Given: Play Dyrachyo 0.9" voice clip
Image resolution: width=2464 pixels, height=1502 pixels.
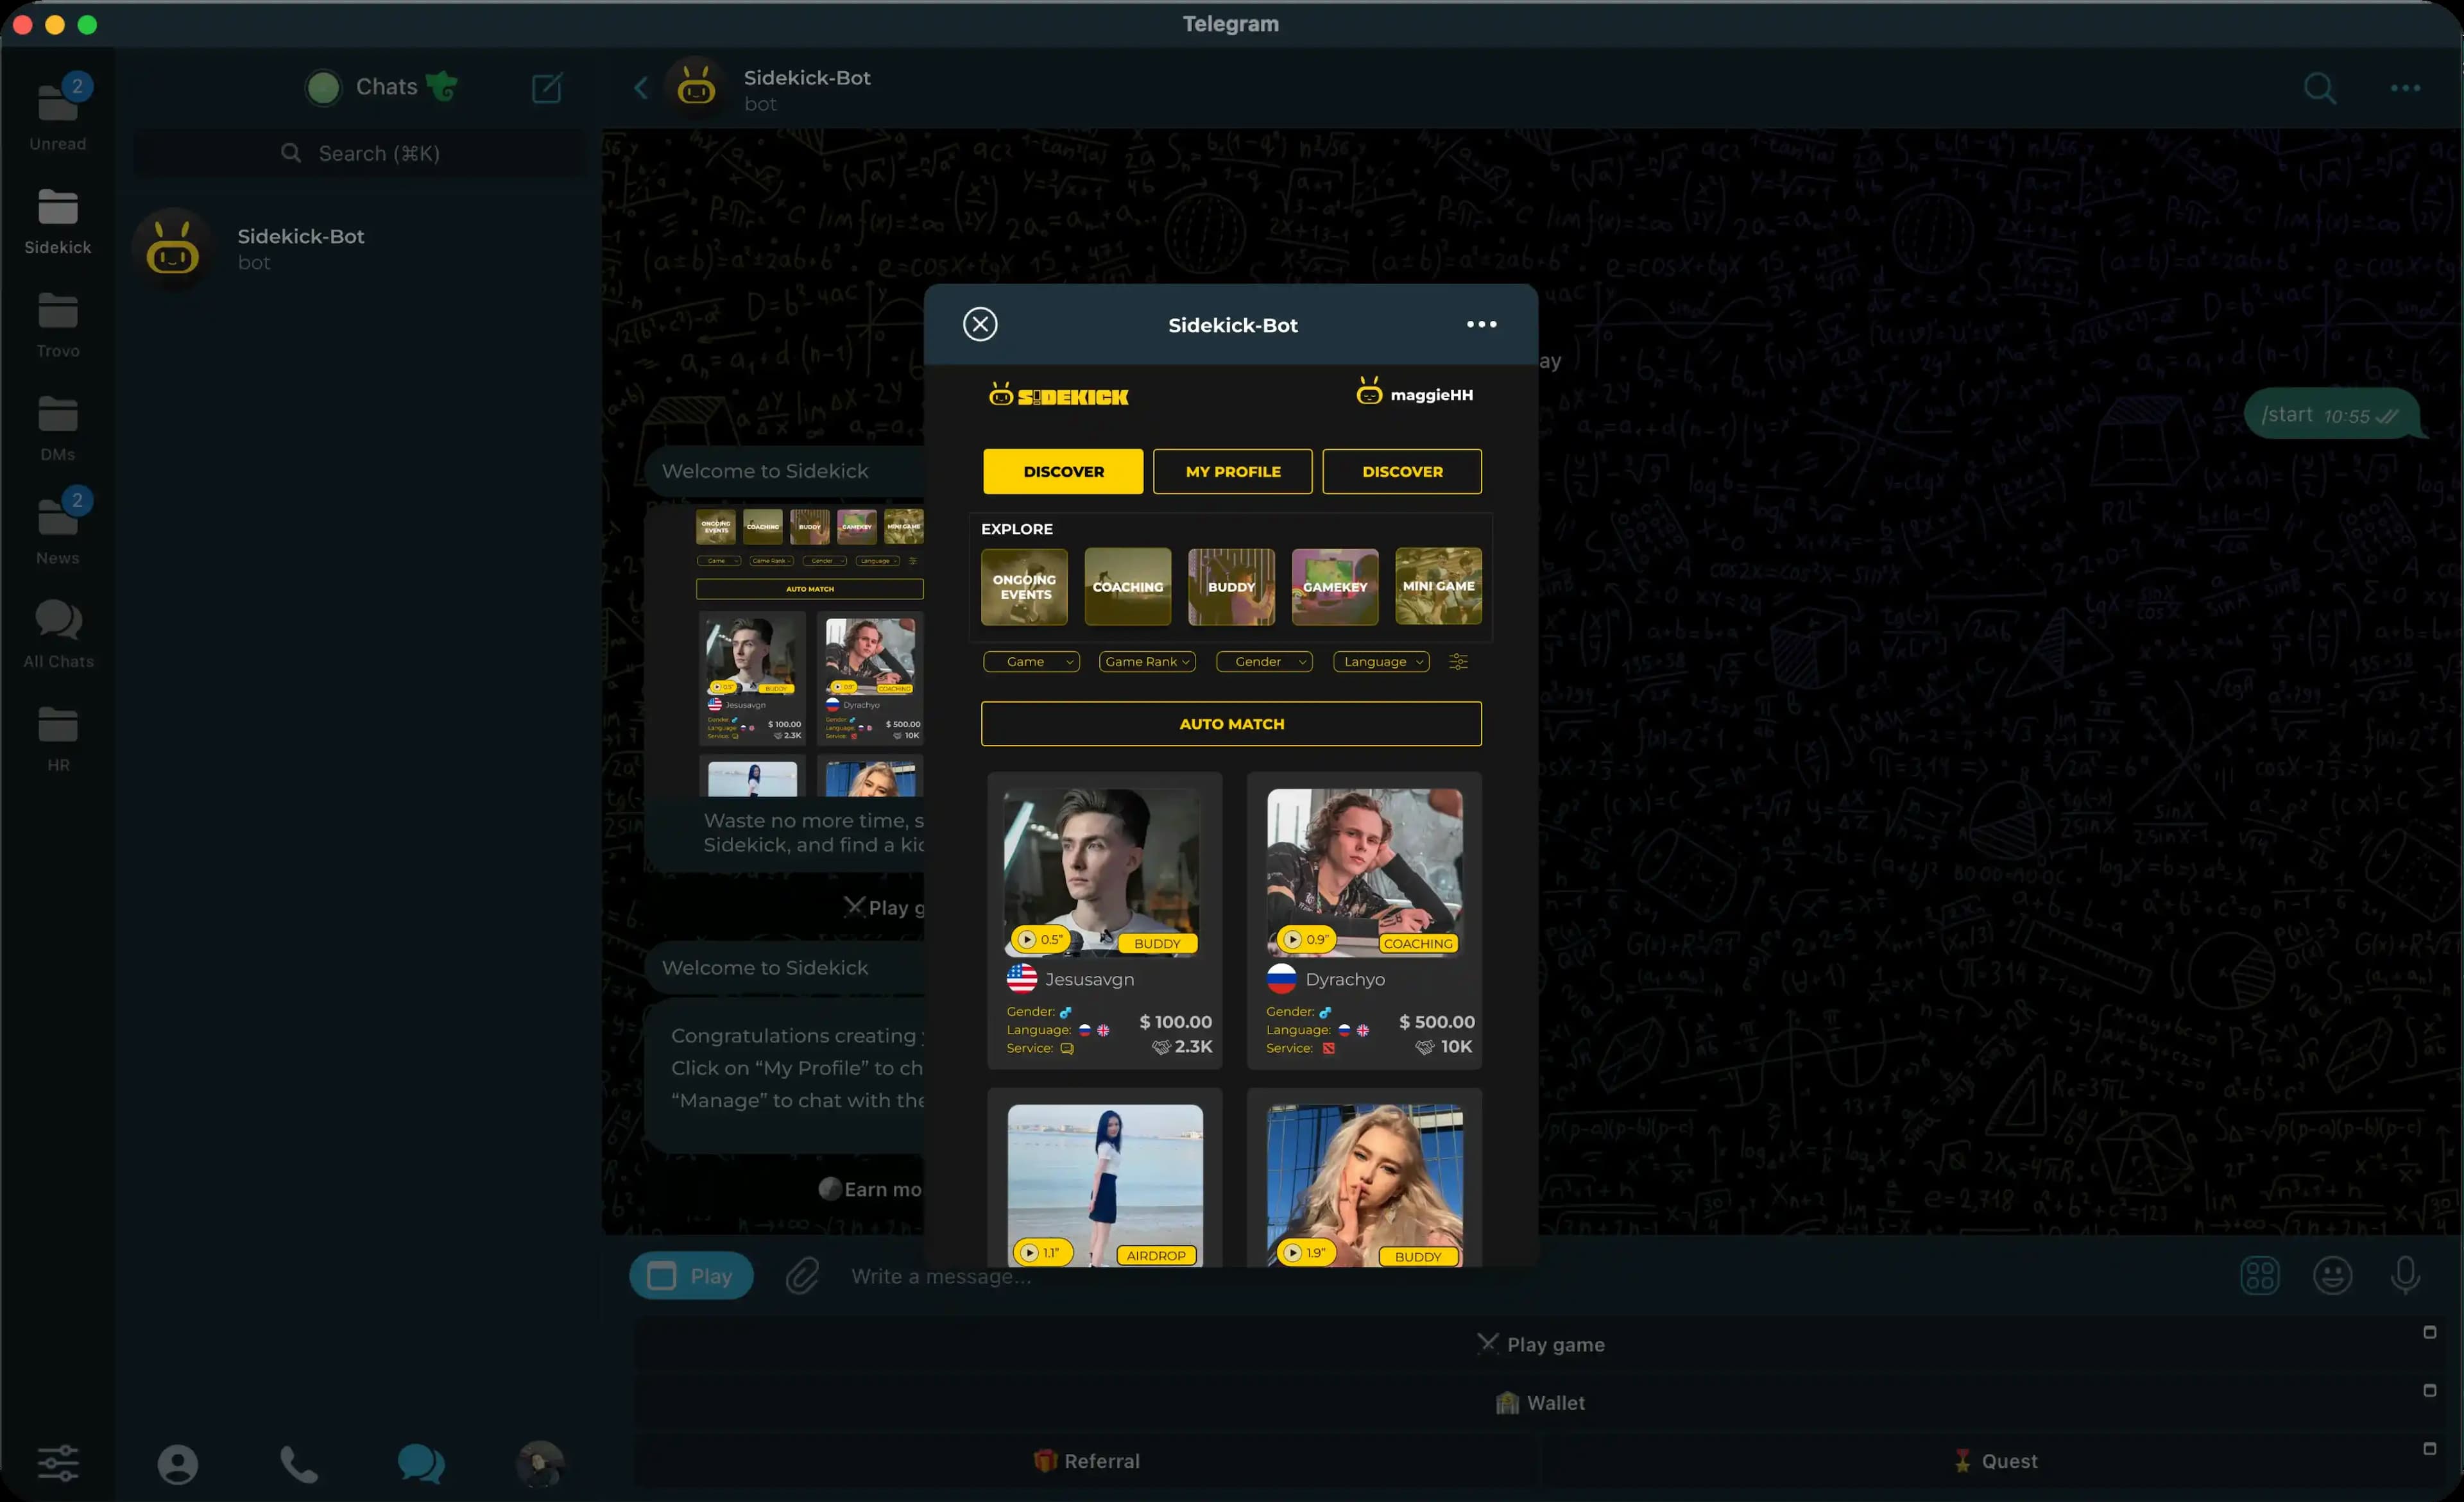Looking at the screenshot, I should (1306, 939).
